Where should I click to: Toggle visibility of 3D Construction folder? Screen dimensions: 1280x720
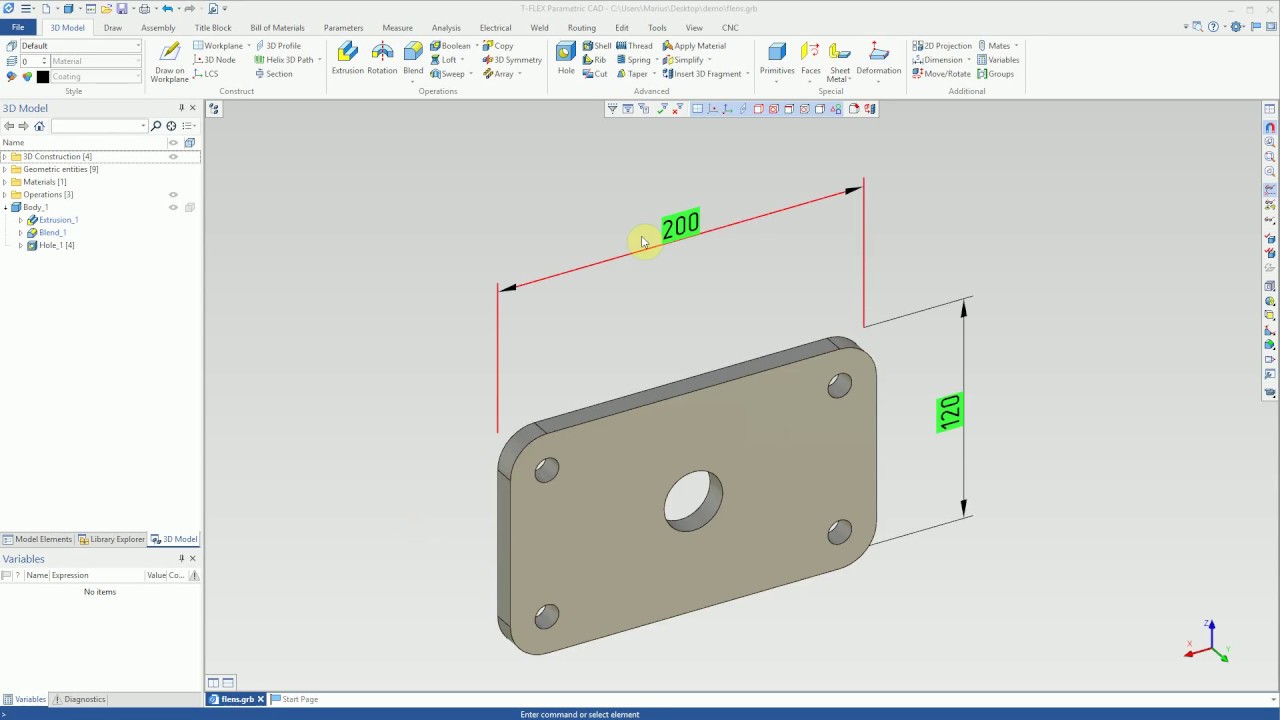coord(173,156)
